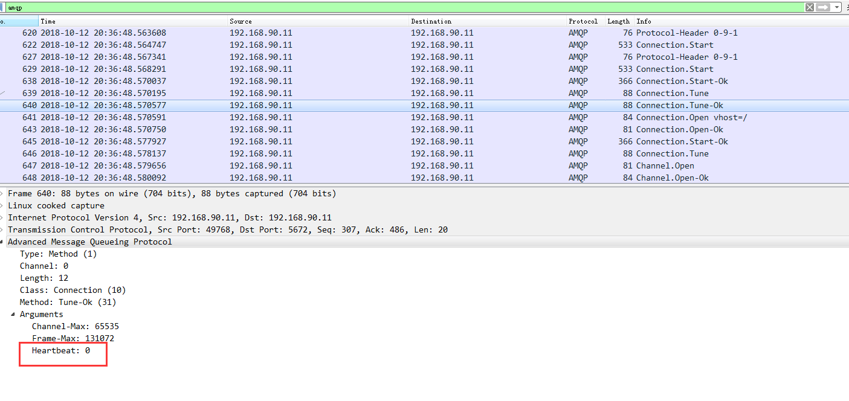
Task: Select the Heartbeat: 0 field
Action: (x=61, y=351)
